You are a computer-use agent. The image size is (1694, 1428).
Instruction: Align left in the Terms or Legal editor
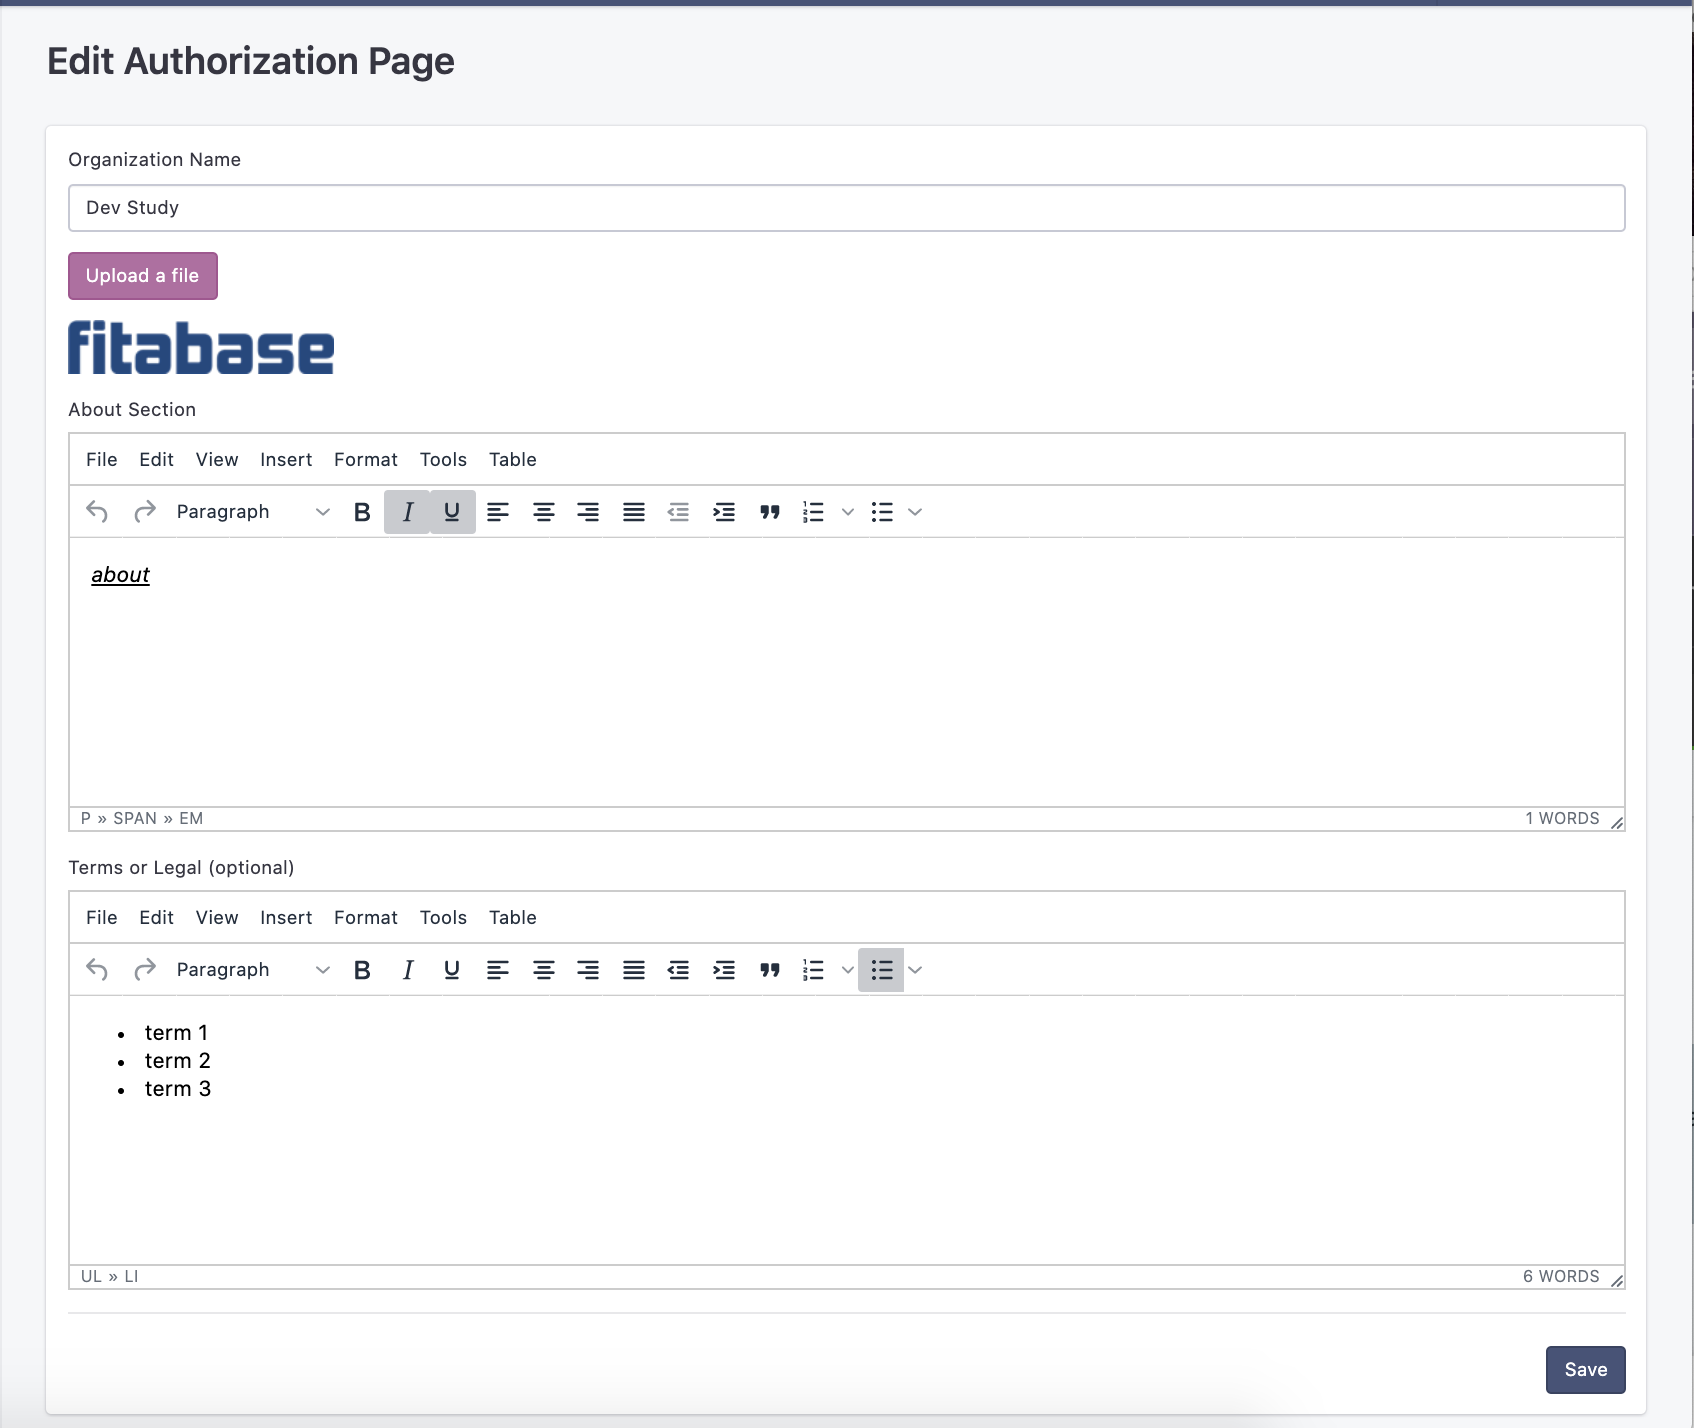click(x=498, y=970)
